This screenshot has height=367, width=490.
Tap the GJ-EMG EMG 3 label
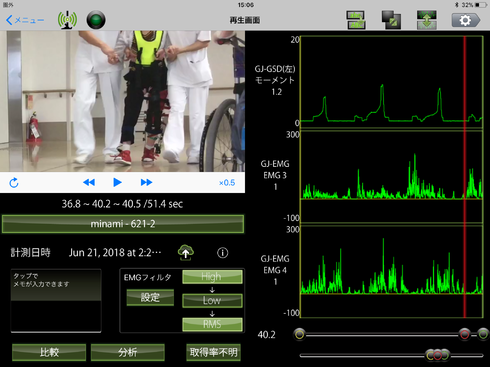tap(275, 175)
